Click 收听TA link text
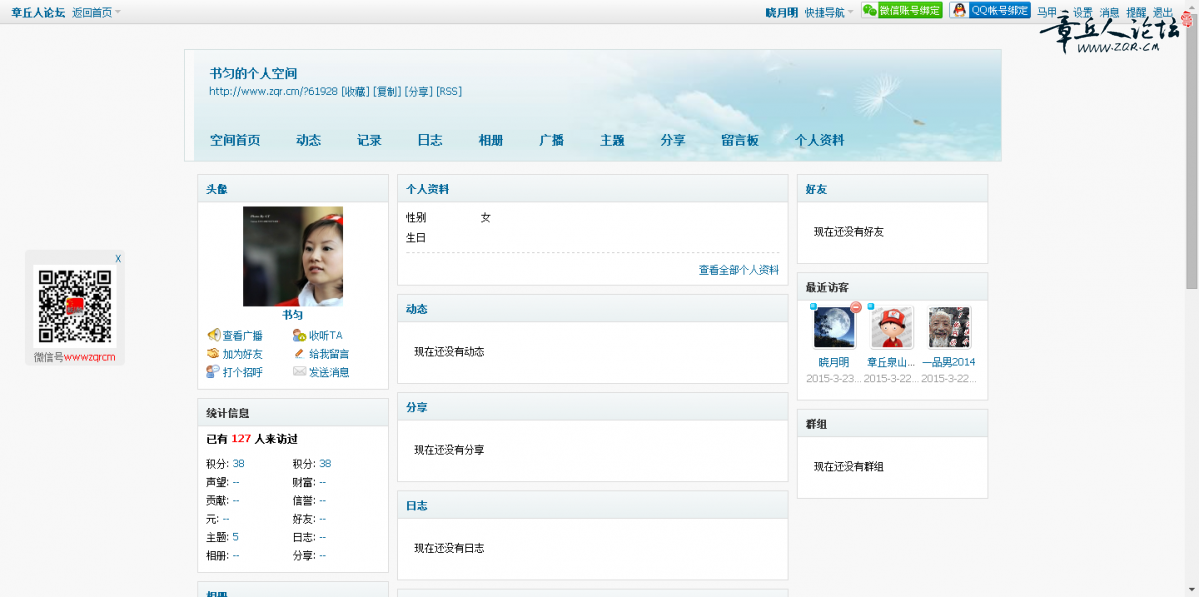 326,336
